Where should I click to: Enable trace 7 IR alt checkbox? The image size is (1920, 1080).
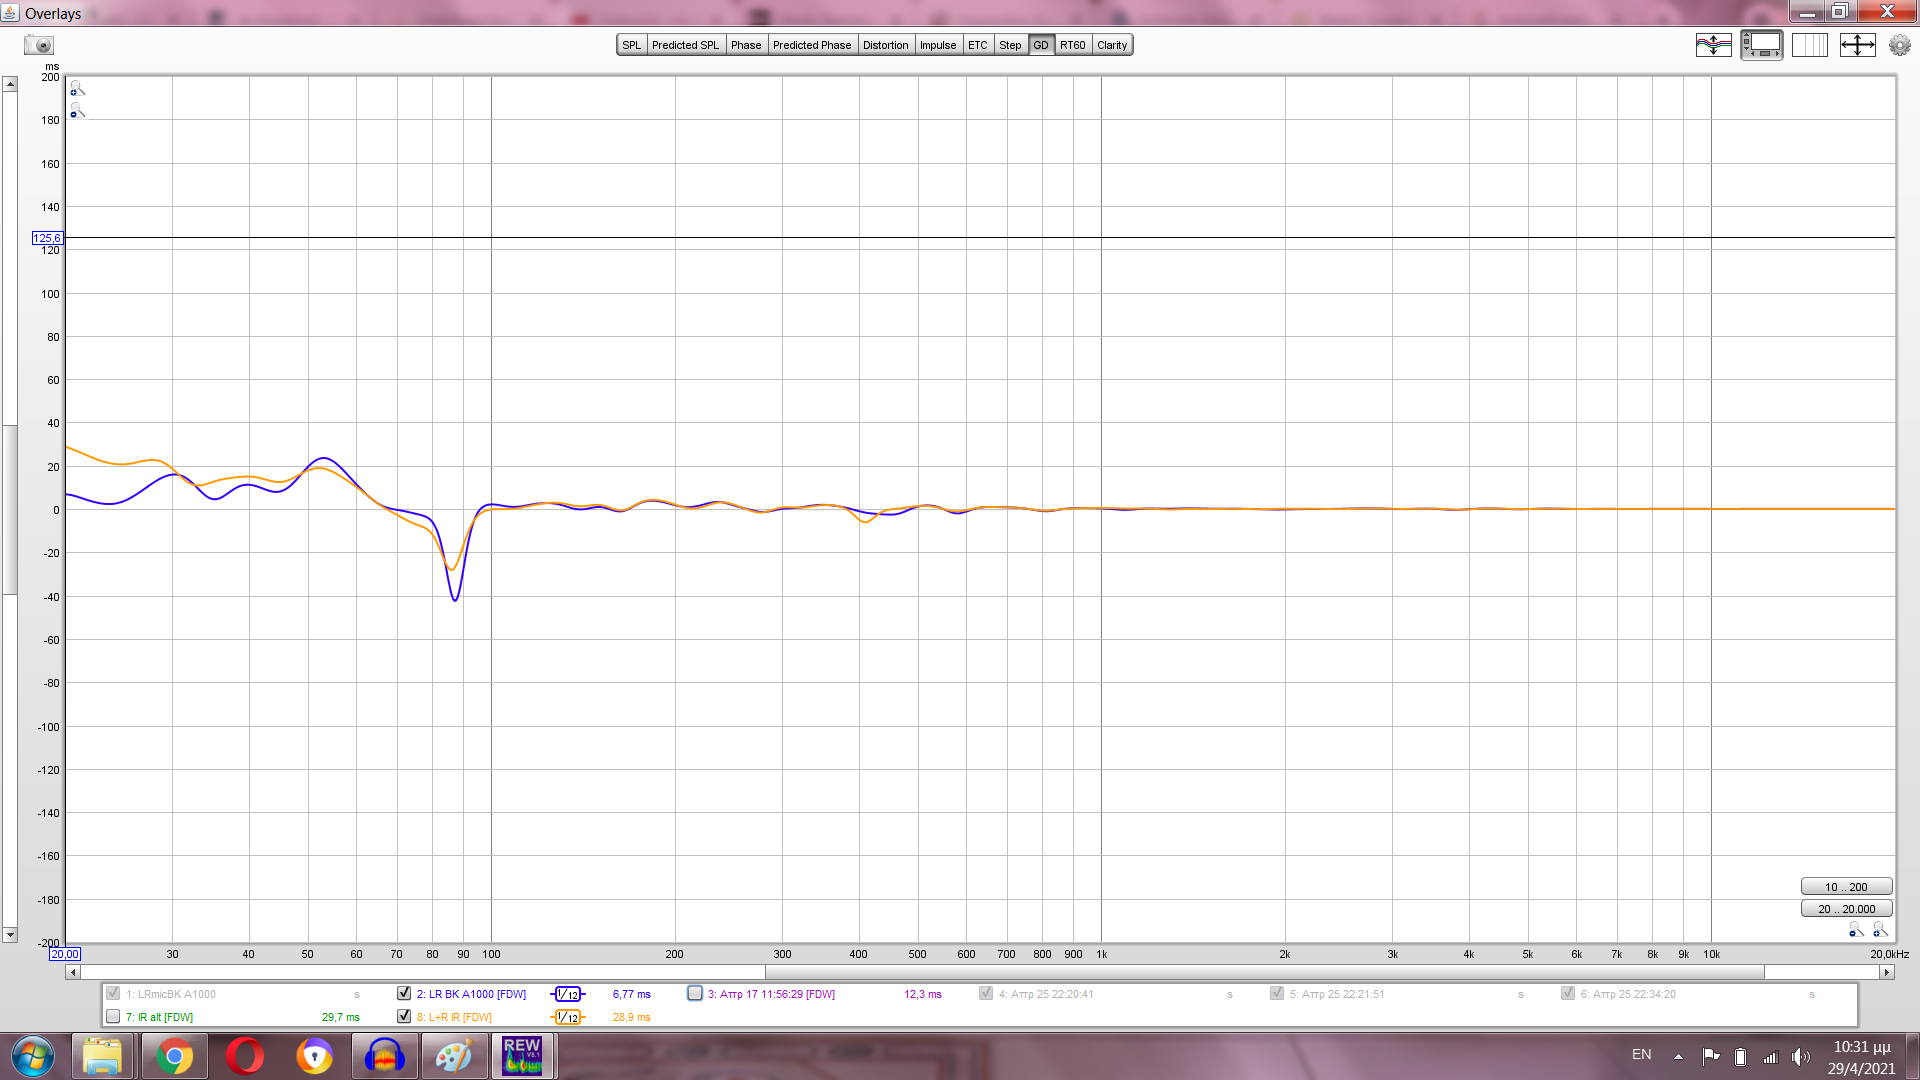pyautogui.click(x=113, y=1016)
